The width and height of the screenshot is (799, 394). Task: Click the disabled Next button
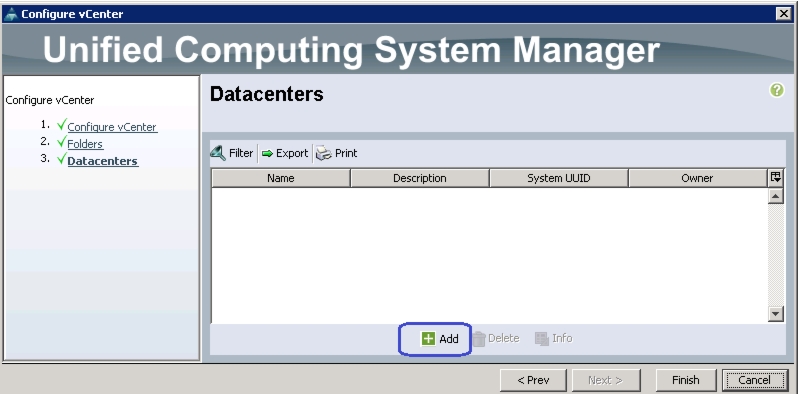606,380
